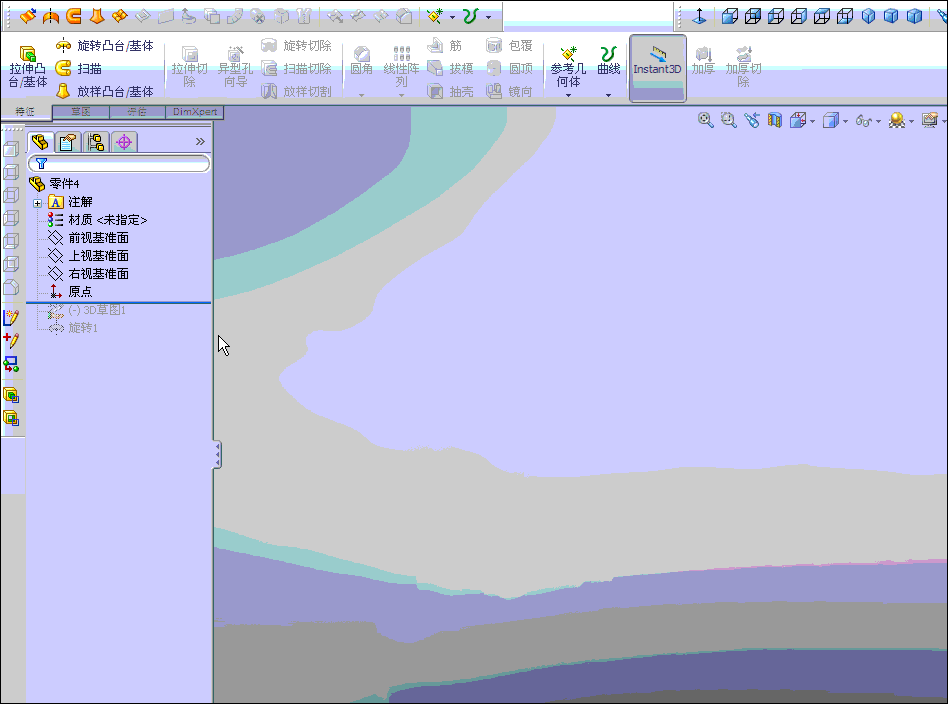The width and height of the screenshot is (948, 704).
Task: Click the Hide/Show Items glasses icon
Action: coord(863,121)
